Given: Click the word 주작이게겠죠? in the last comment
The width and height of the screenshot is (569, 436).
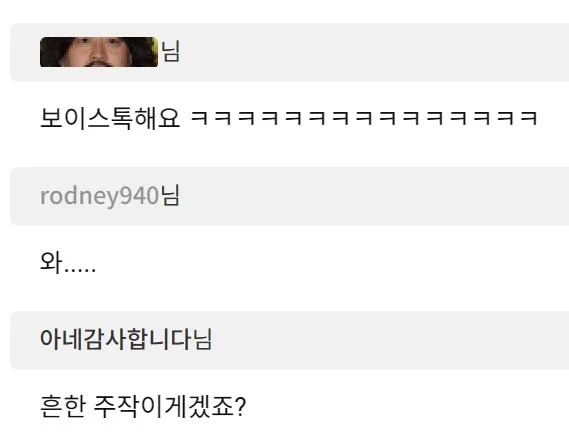Looking at the screenshot, I should point(170,407).
